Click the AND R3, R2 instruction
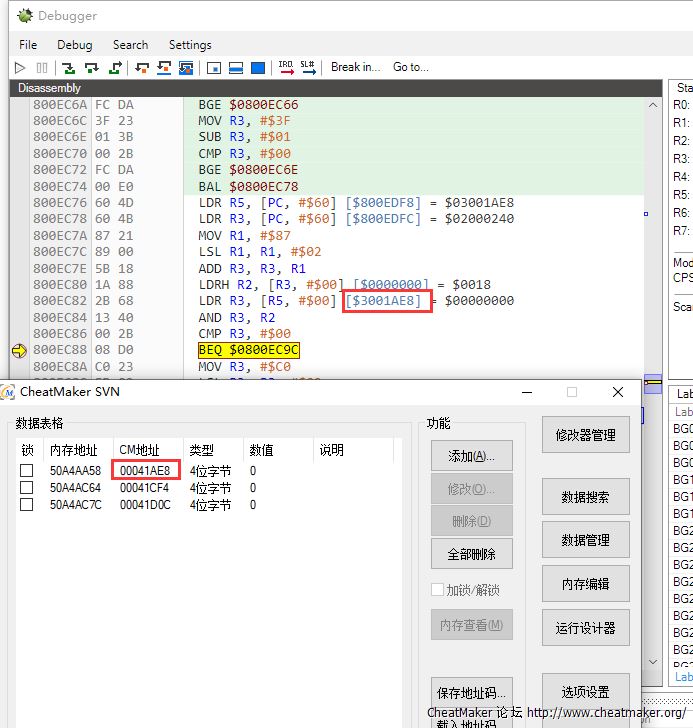Image resolution: width=693 pixels, height=728 pixels. (x=237, y=318)
